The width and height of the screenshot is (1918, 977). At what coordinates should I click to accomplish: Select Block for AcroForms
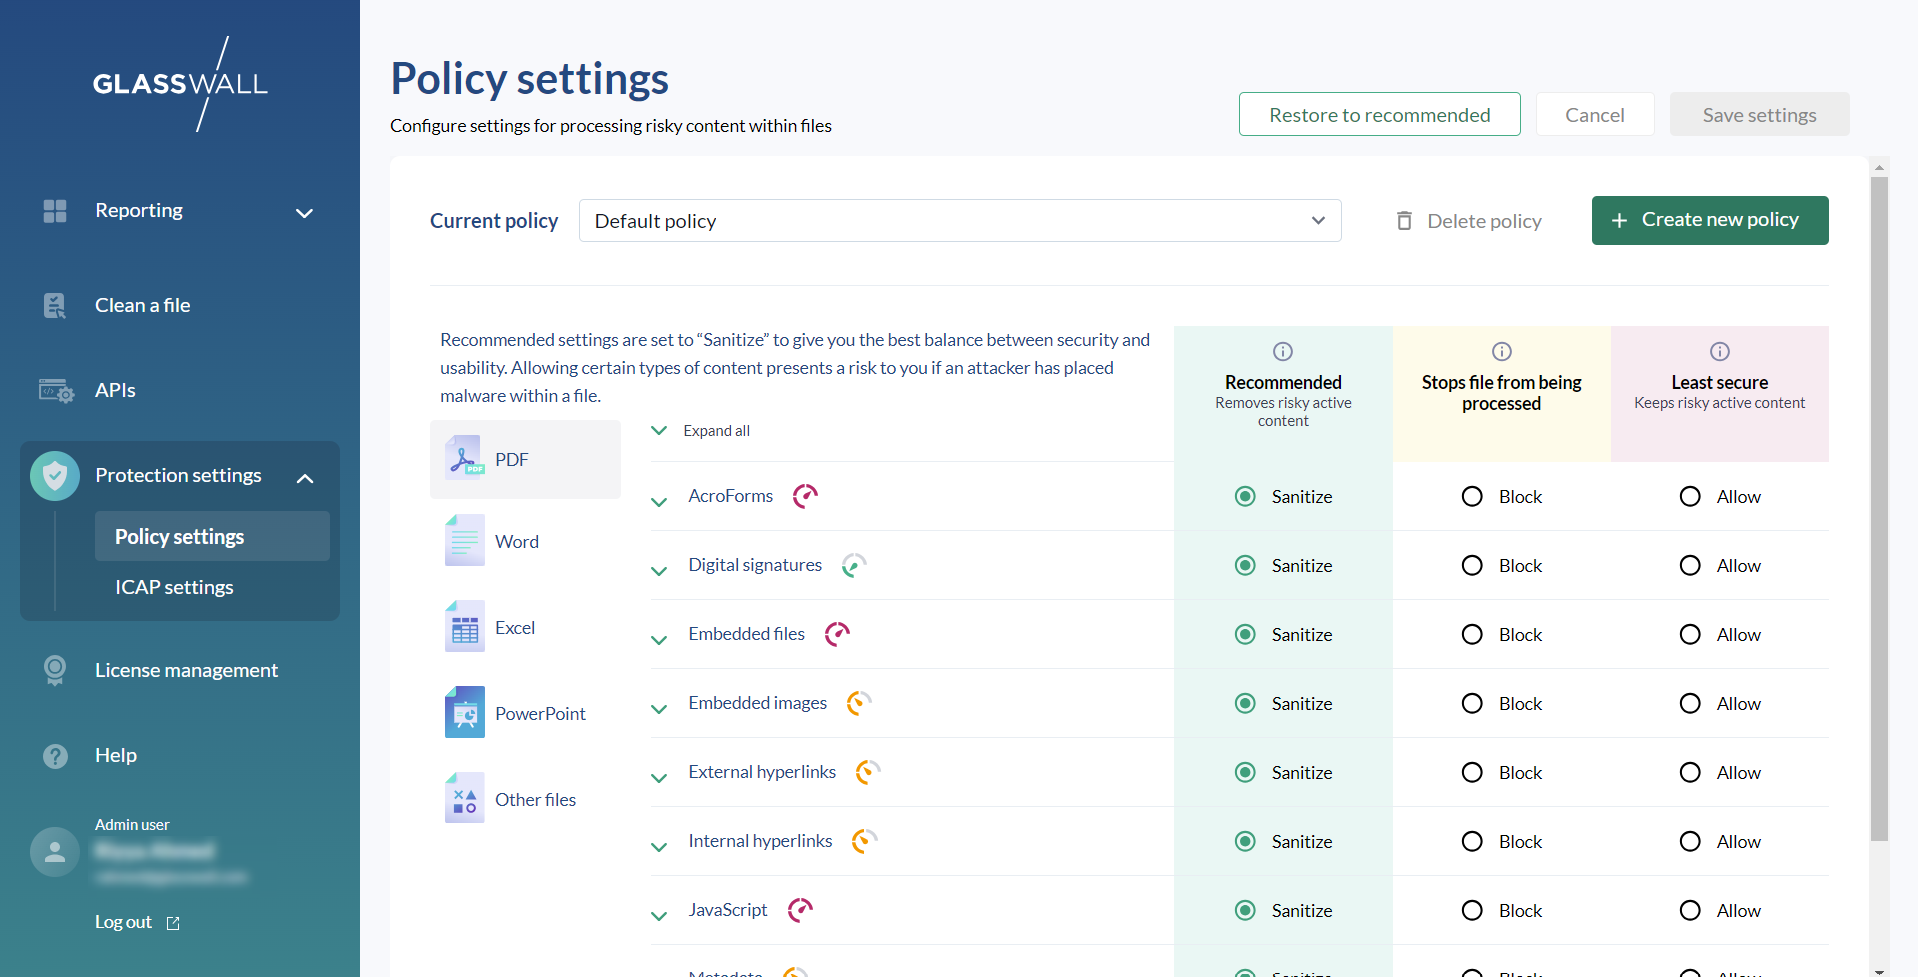pos(1472,497)
